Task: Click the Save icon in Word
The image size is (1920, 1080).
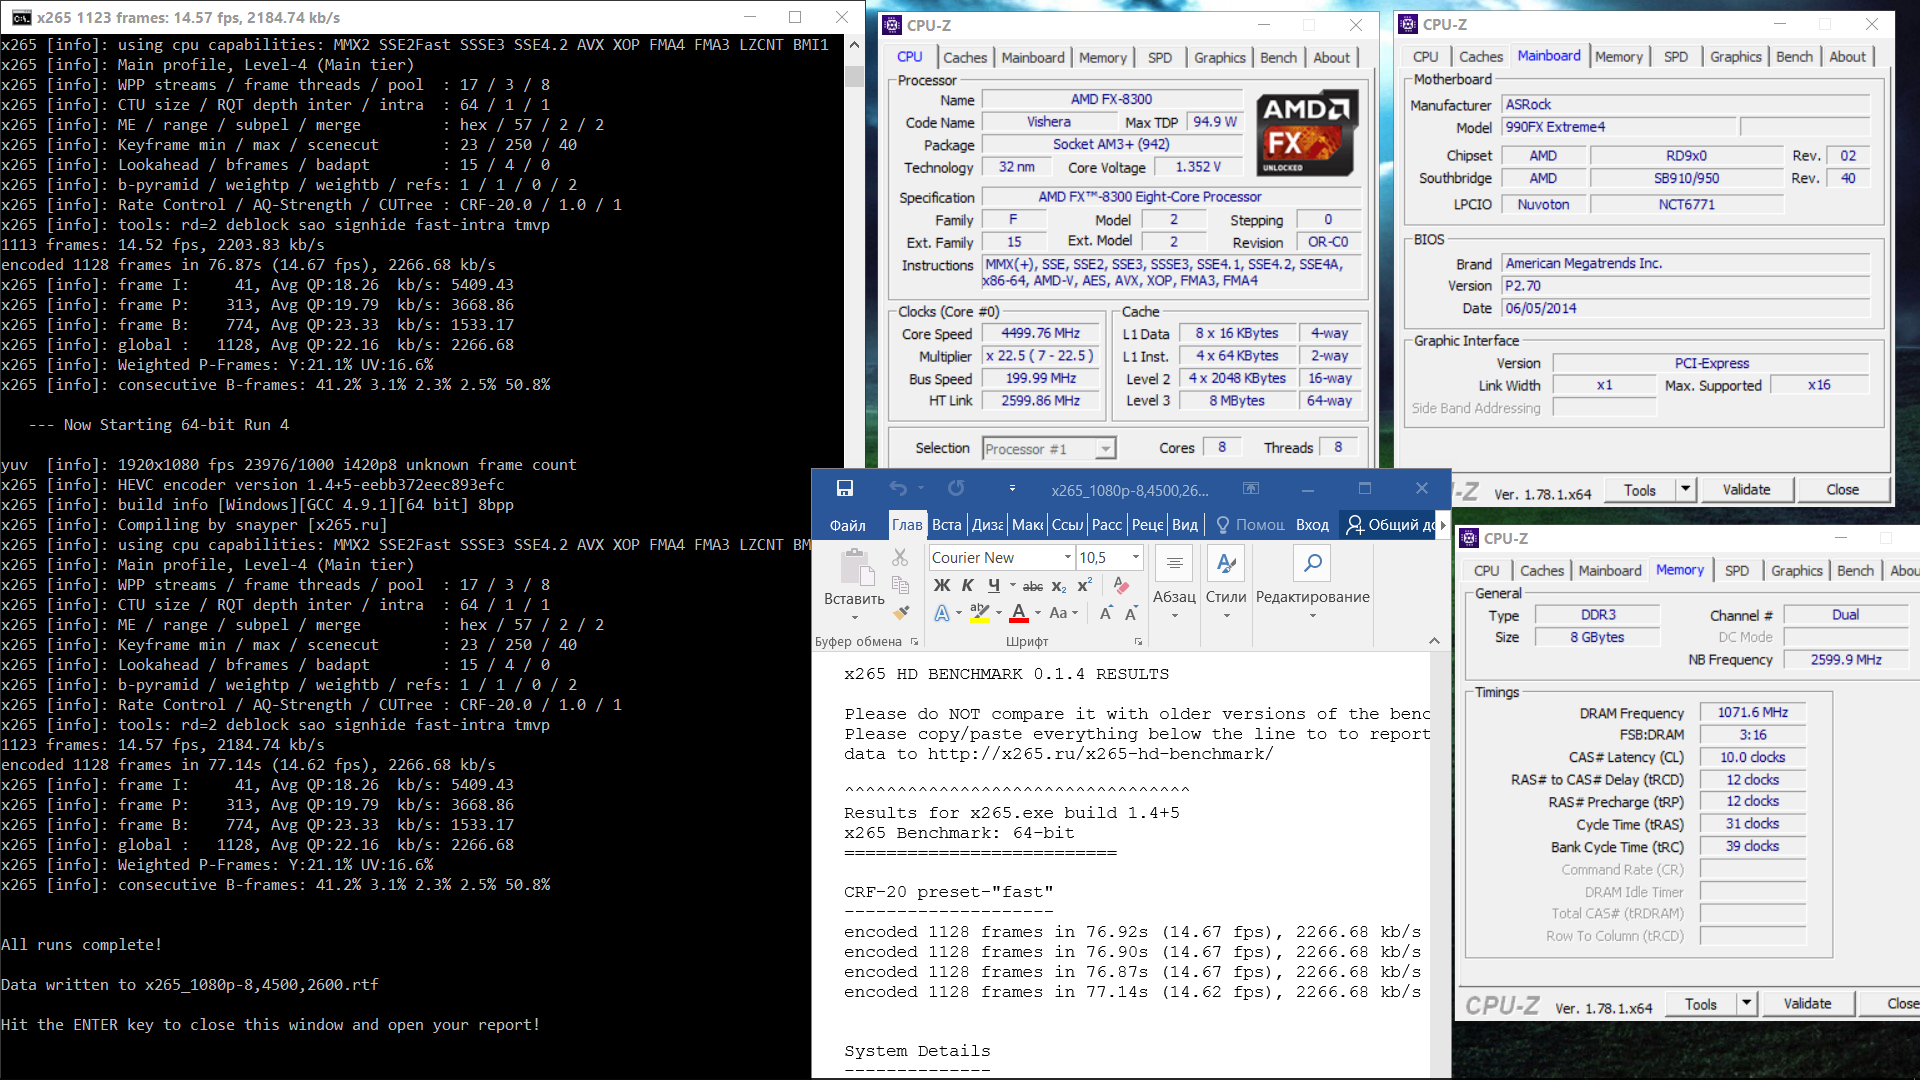Action: [x=845, y=488]
